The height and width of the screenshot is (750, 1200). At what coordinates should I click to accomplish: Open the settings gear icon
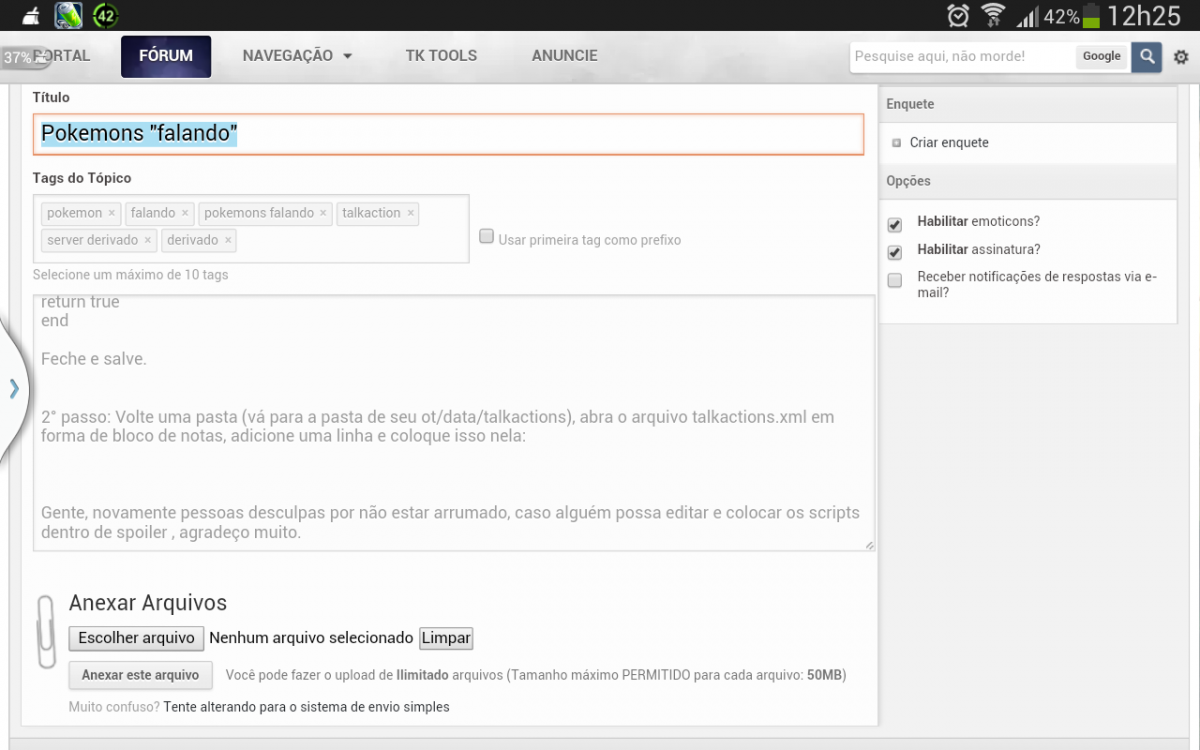point(1181,57)
